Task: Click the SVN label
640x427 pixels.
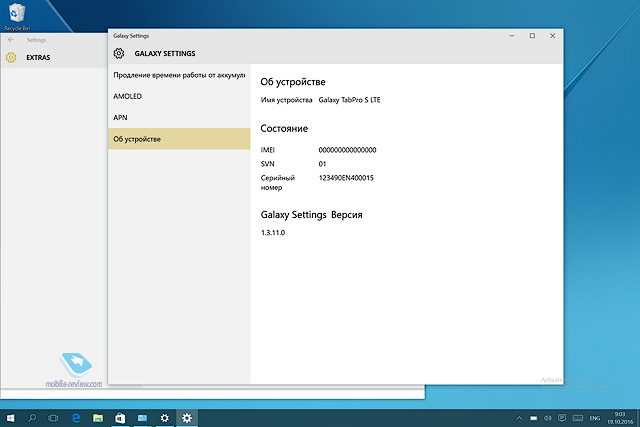Action: pos(268,164)
